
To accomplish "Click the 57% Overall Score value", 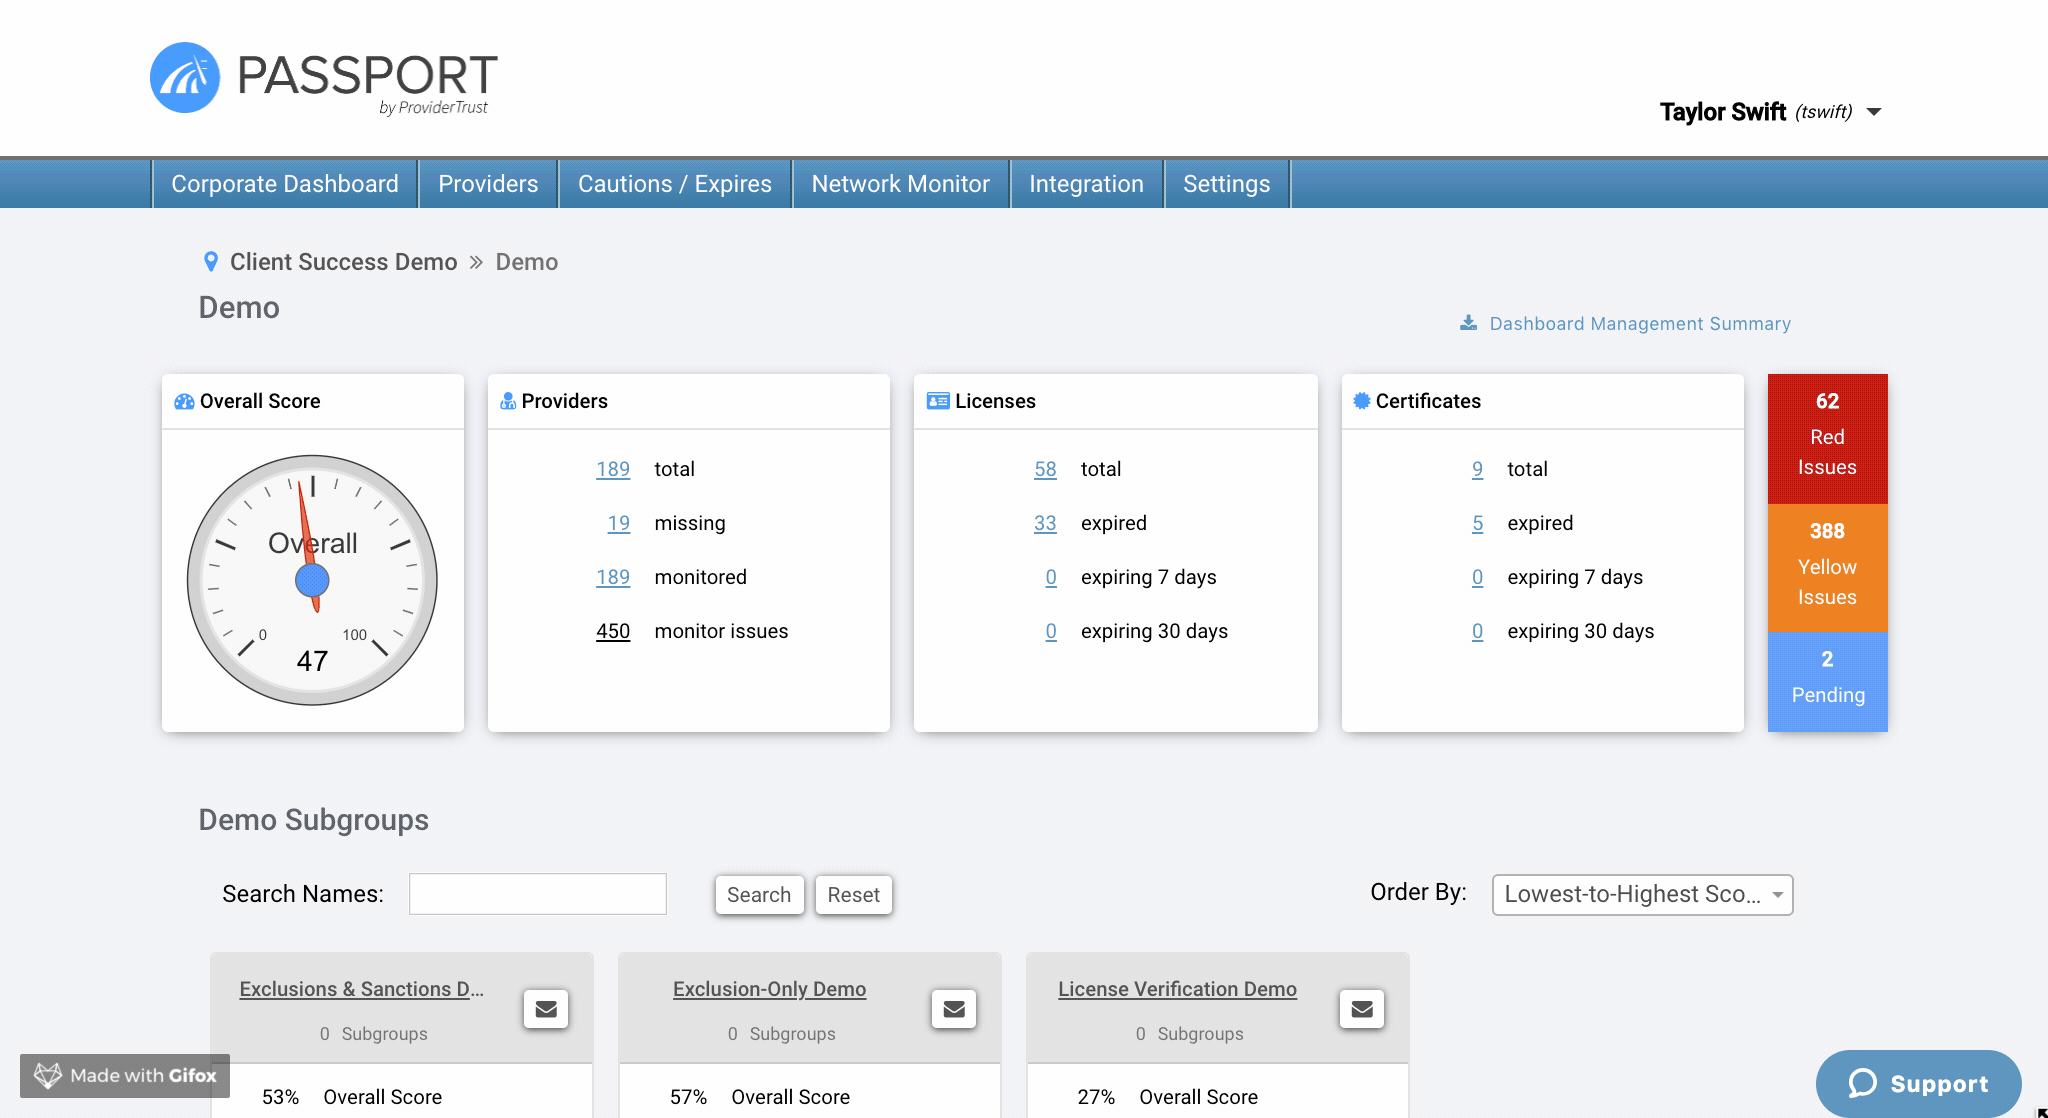I will [689, 1097].
